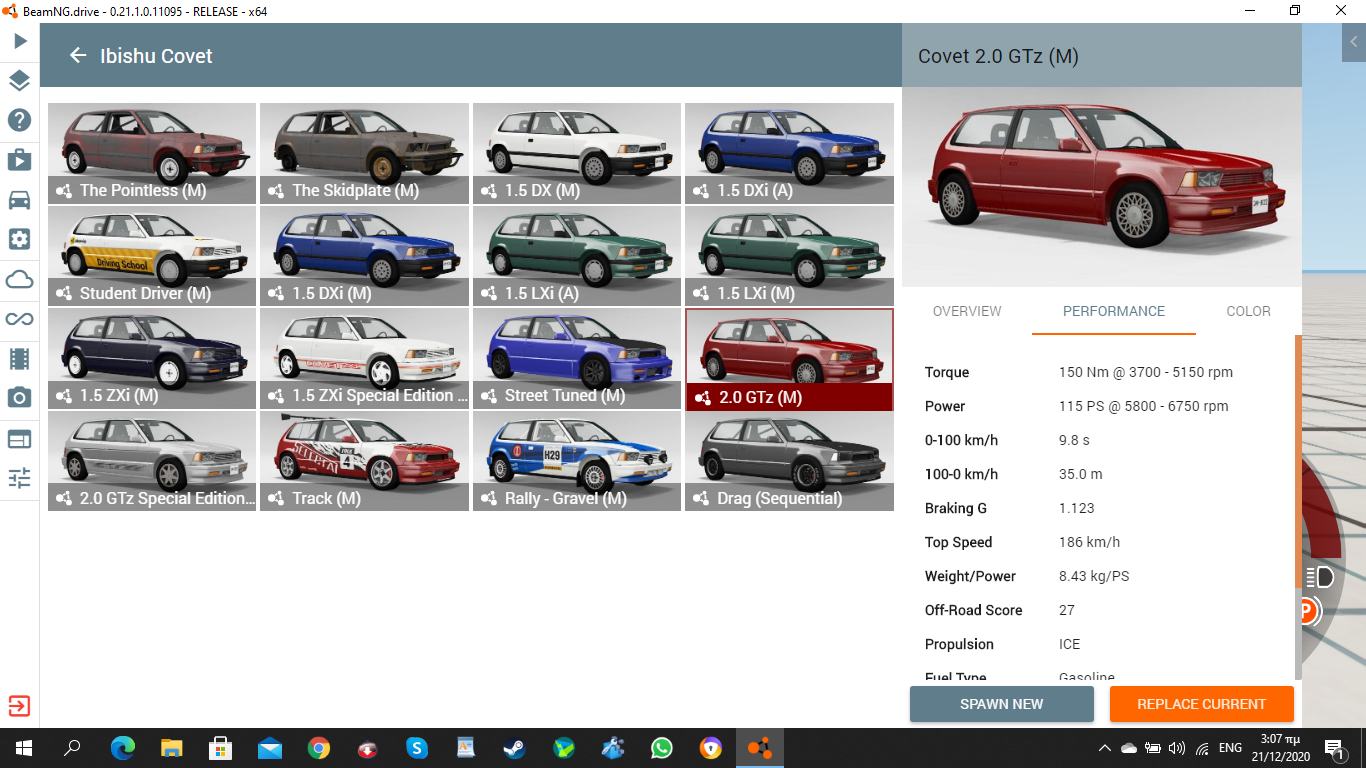
Task: Select the Track (M) configuration
Action: (365, 461)
